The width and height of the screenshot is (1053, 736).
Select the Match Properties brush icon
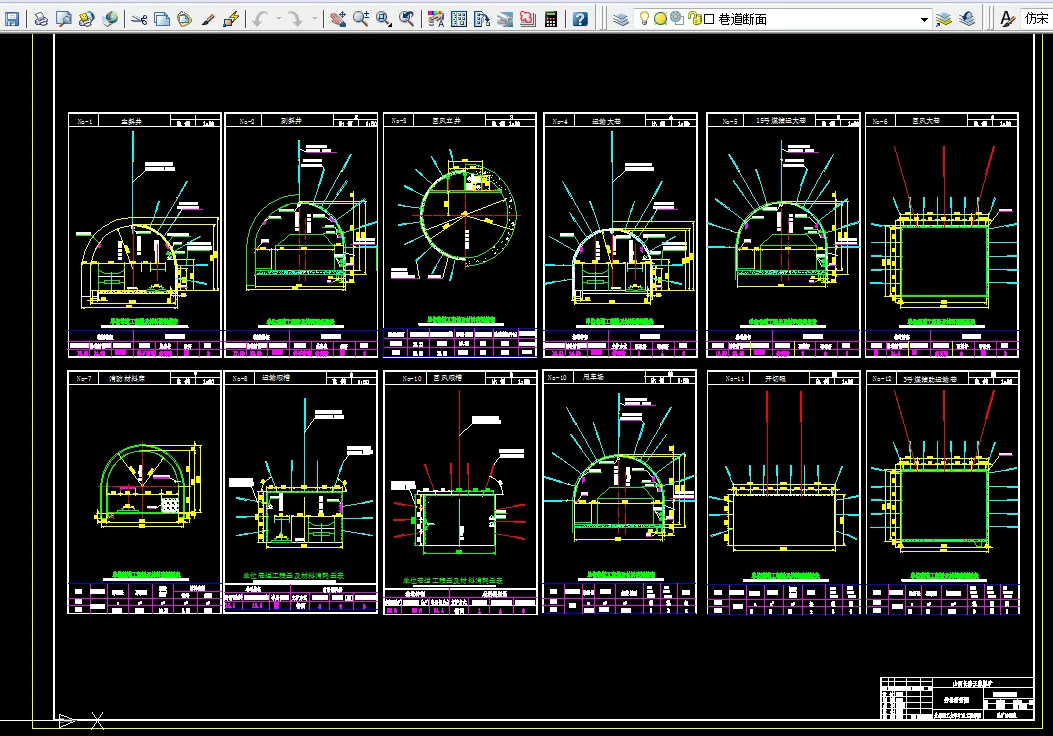(208, 19)
